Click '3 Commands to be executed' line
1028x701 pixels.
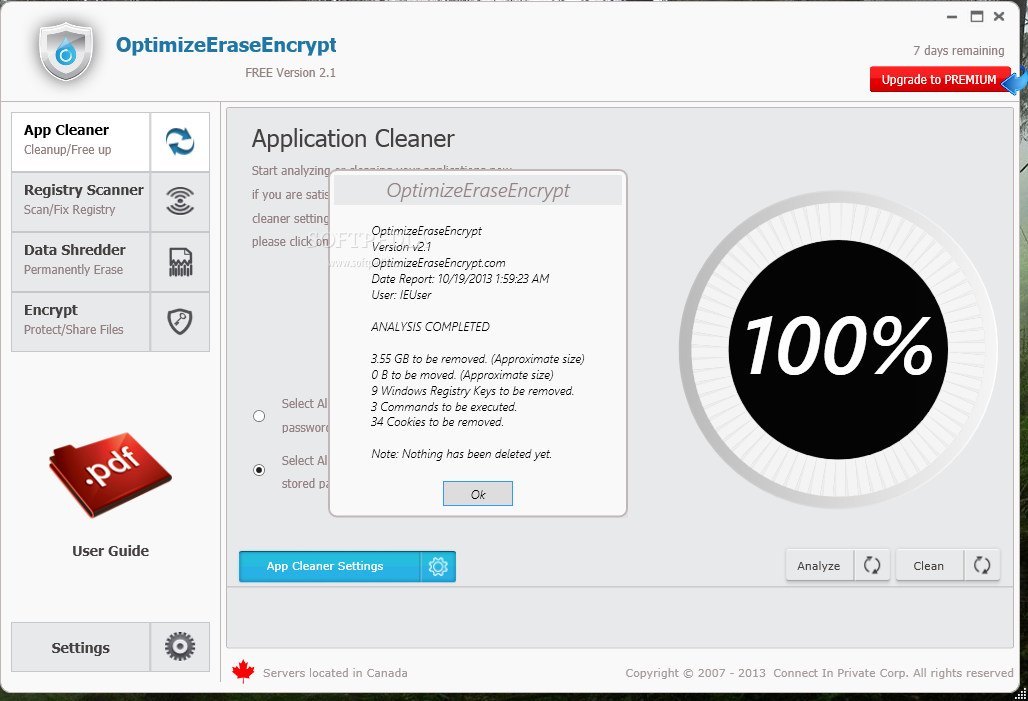click(x=444, y=407)
